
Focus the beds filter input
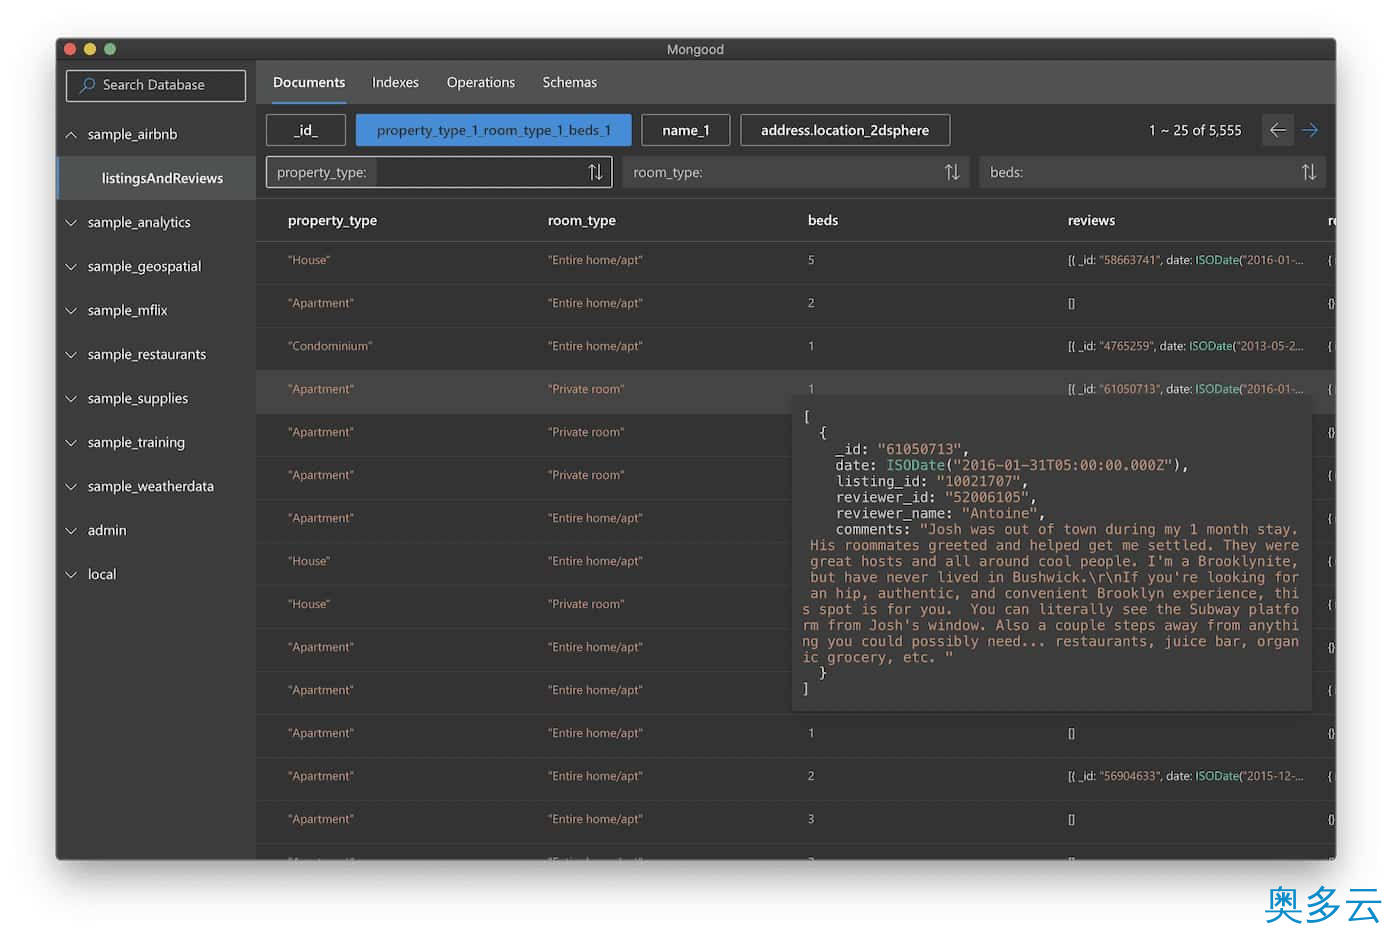tap(1152, 172)
